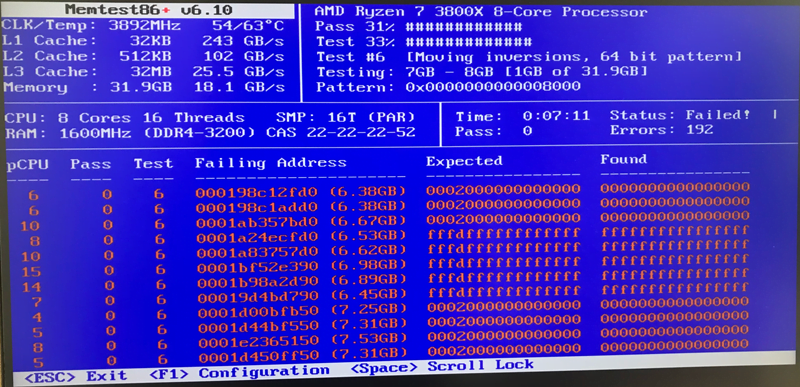Click the Pattern value 0x0000000000008000
The image size is (800, 387).
[493, 87]
